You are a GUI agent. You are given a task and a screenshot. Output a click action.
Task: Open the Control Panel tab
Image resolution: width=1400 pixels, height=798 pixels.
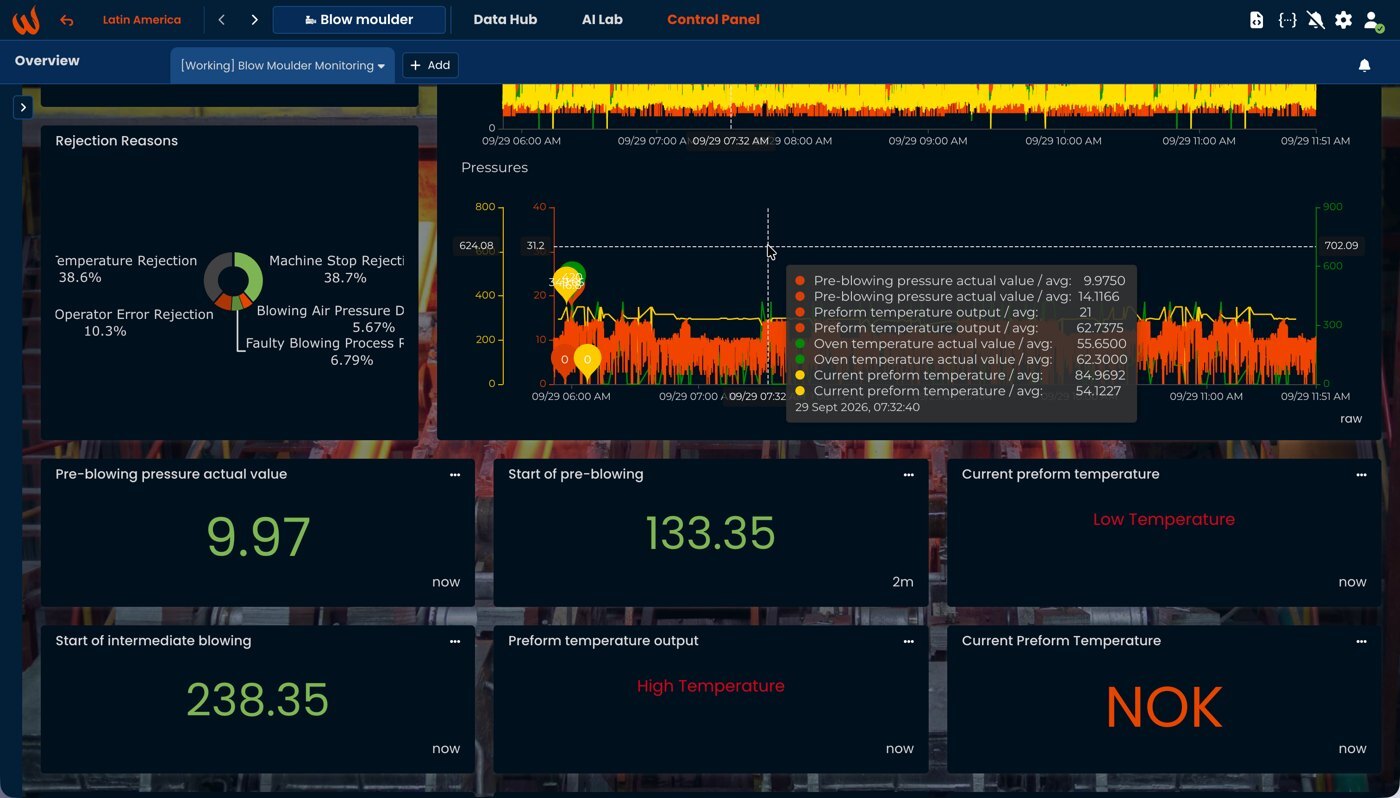pos(713,20)
